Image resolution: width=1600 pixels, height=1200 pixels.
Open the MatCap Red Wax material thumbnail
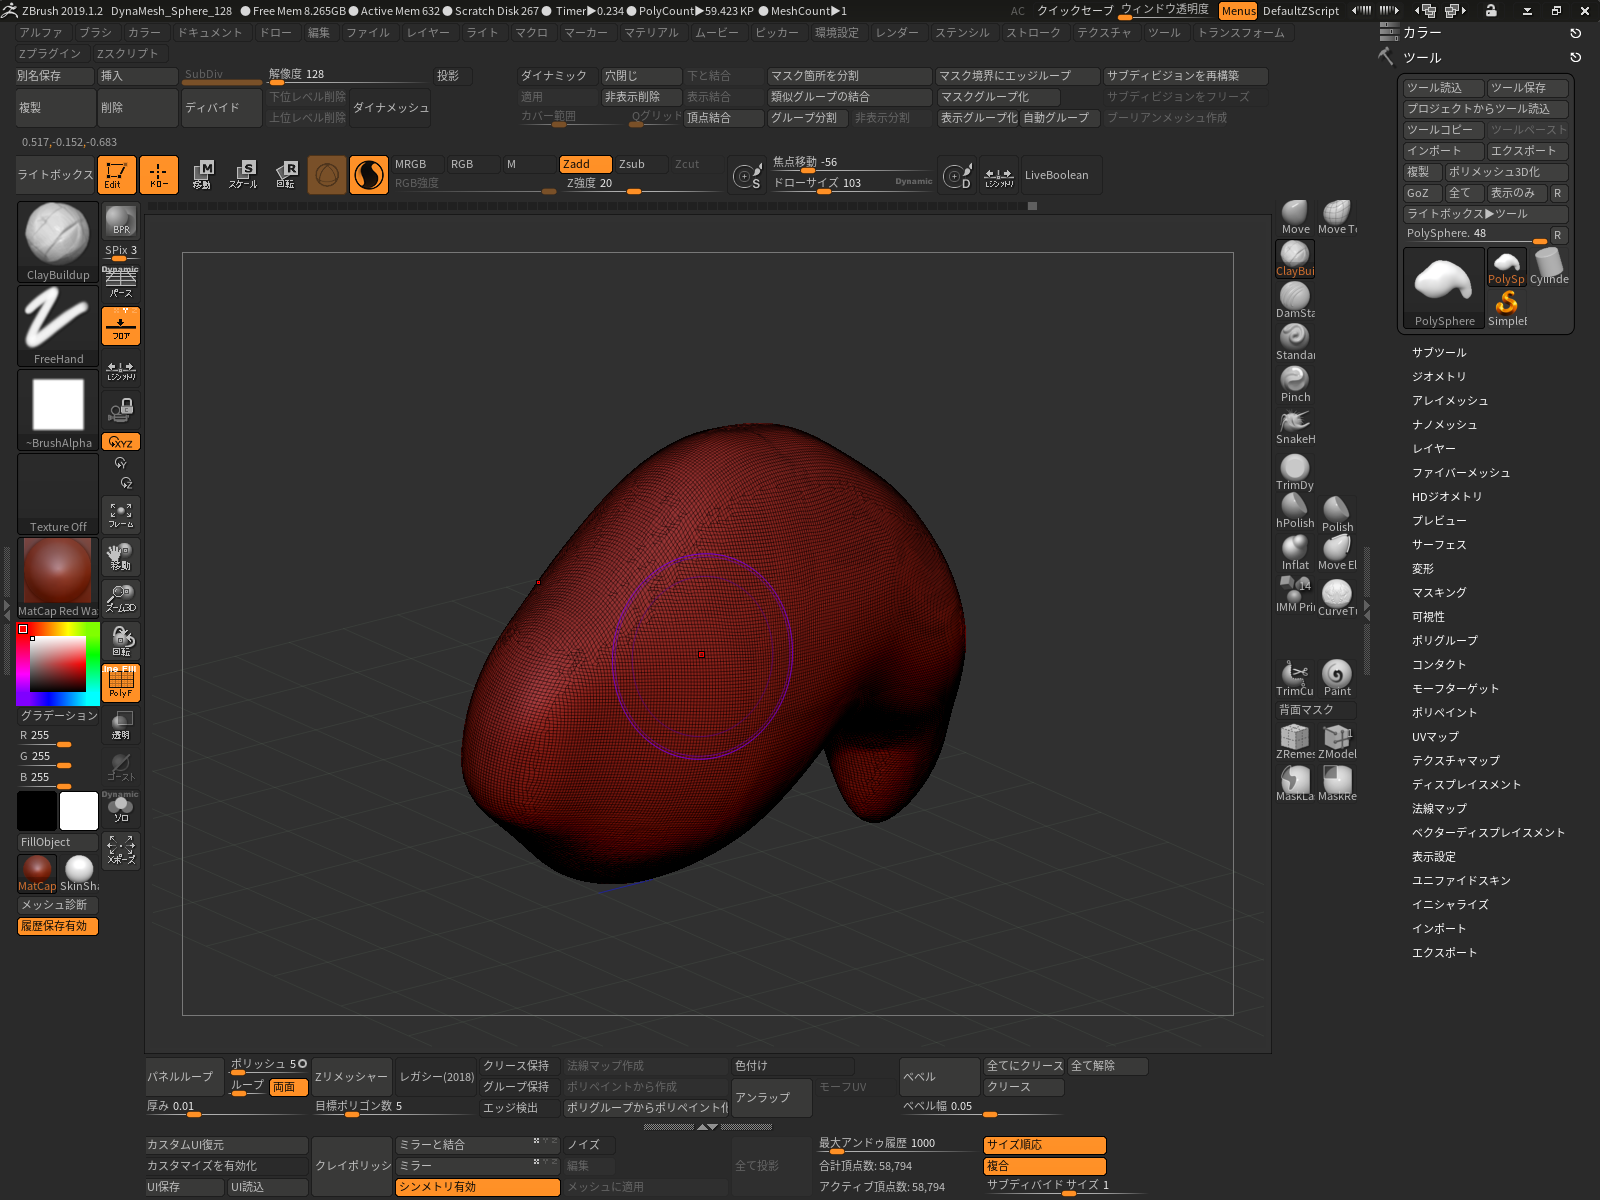[x=58, y=578]
